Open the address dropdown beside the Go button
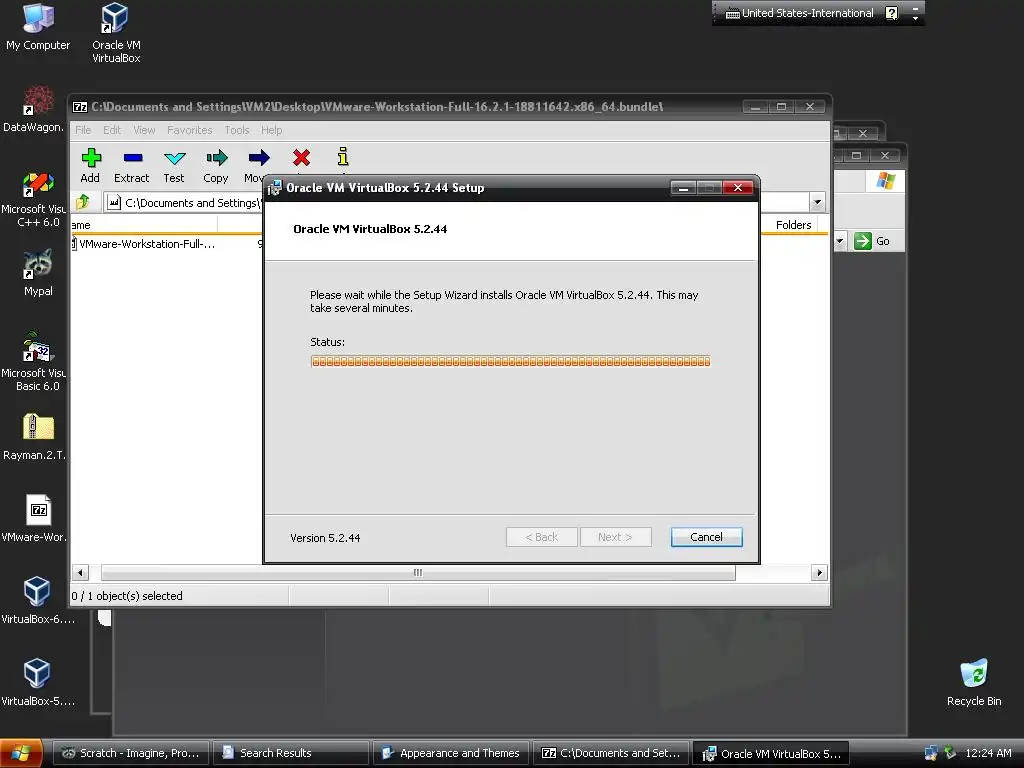Viewport: 1024px width, 768px height. (840, 241)
